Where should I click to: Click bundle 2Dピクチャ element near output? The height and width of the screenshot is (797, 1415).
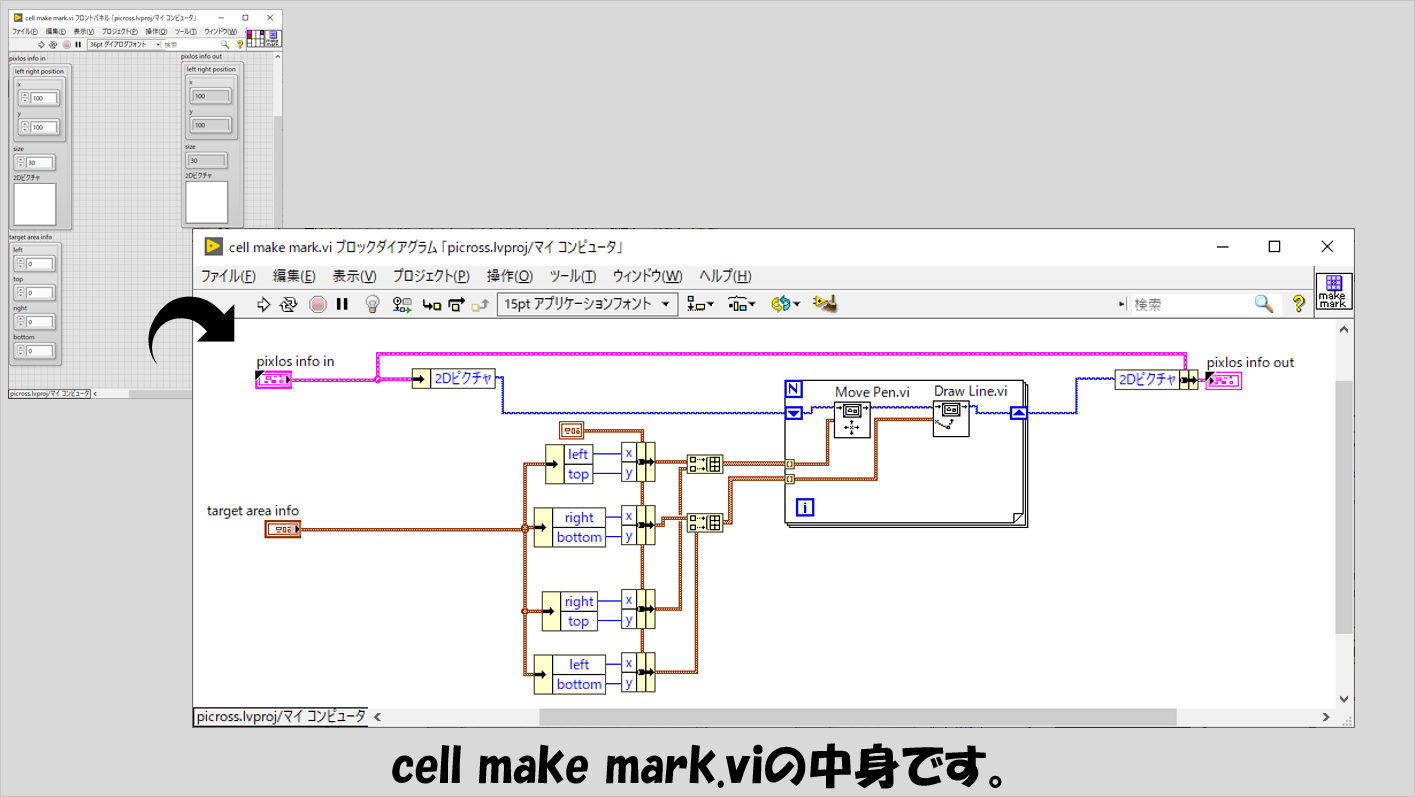point(1146,379)
